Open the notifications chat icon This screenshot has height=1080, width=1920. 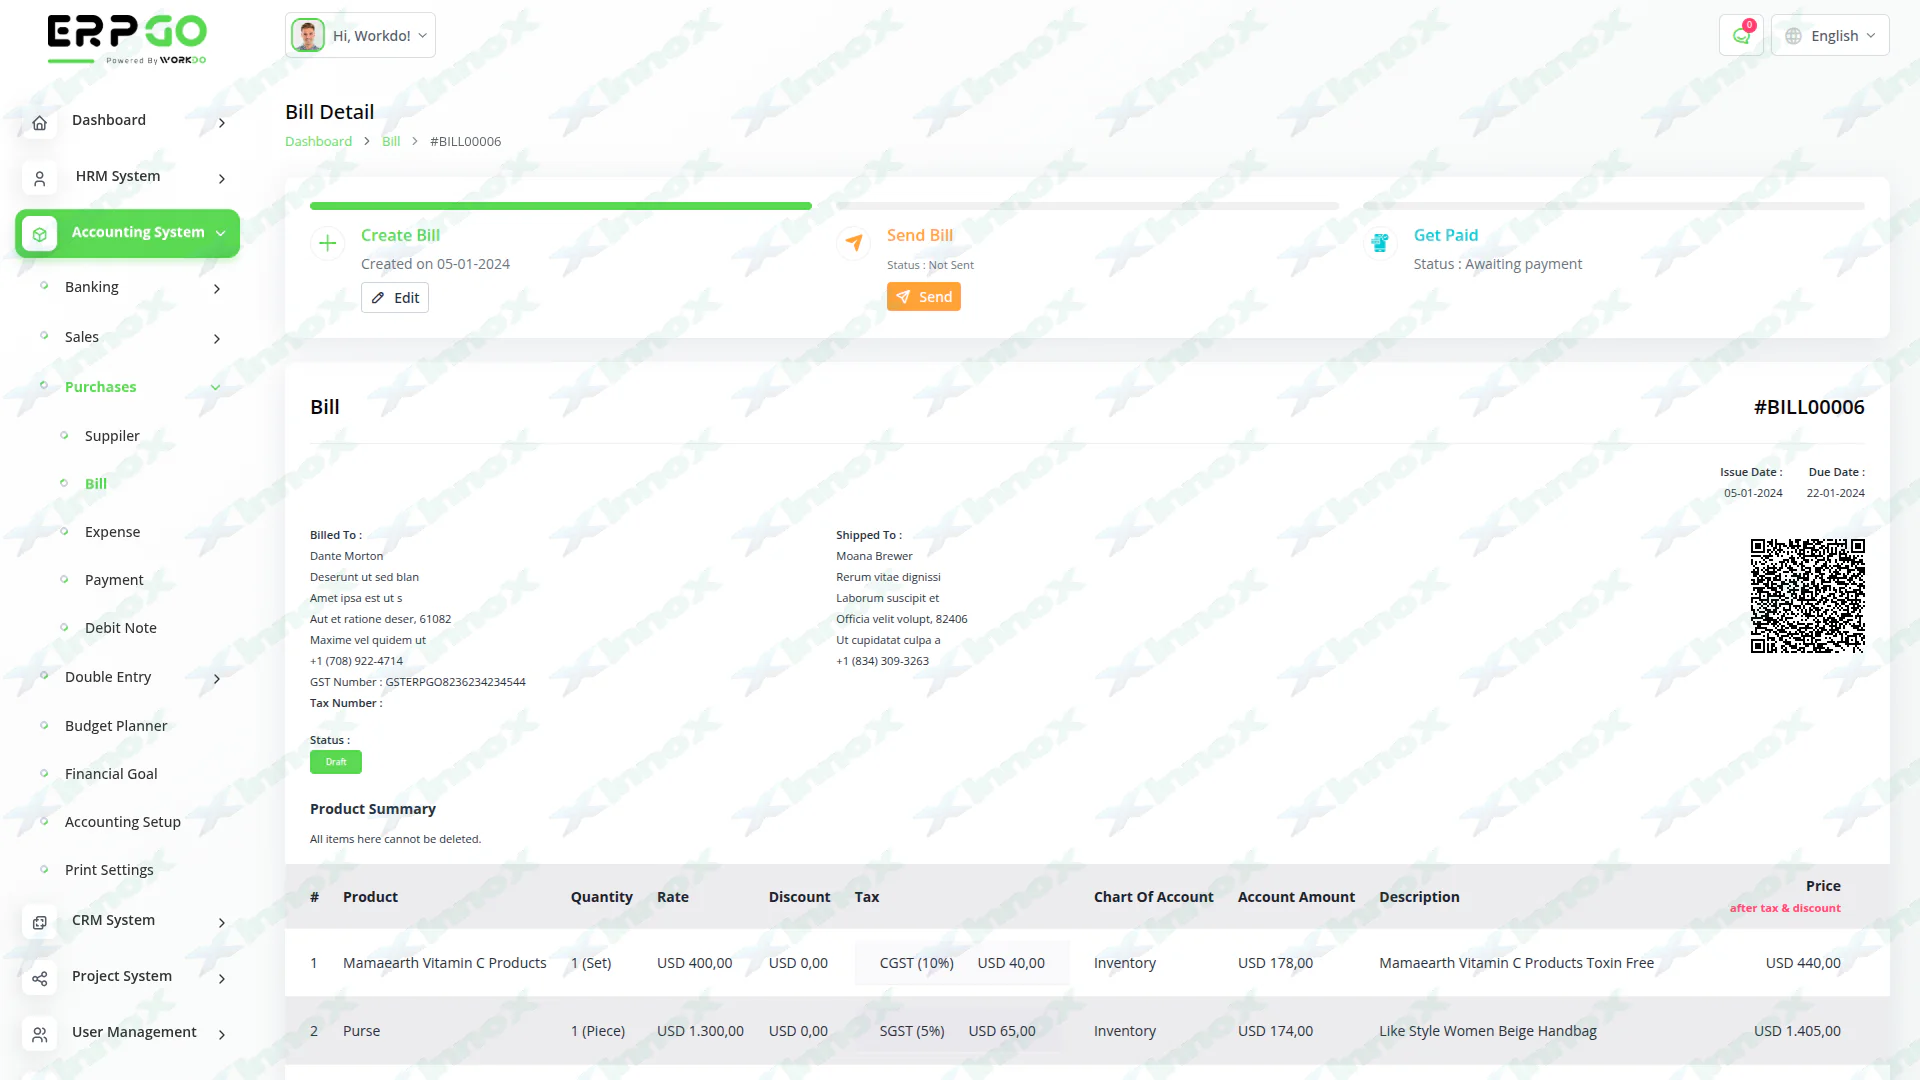[1741, 36]
